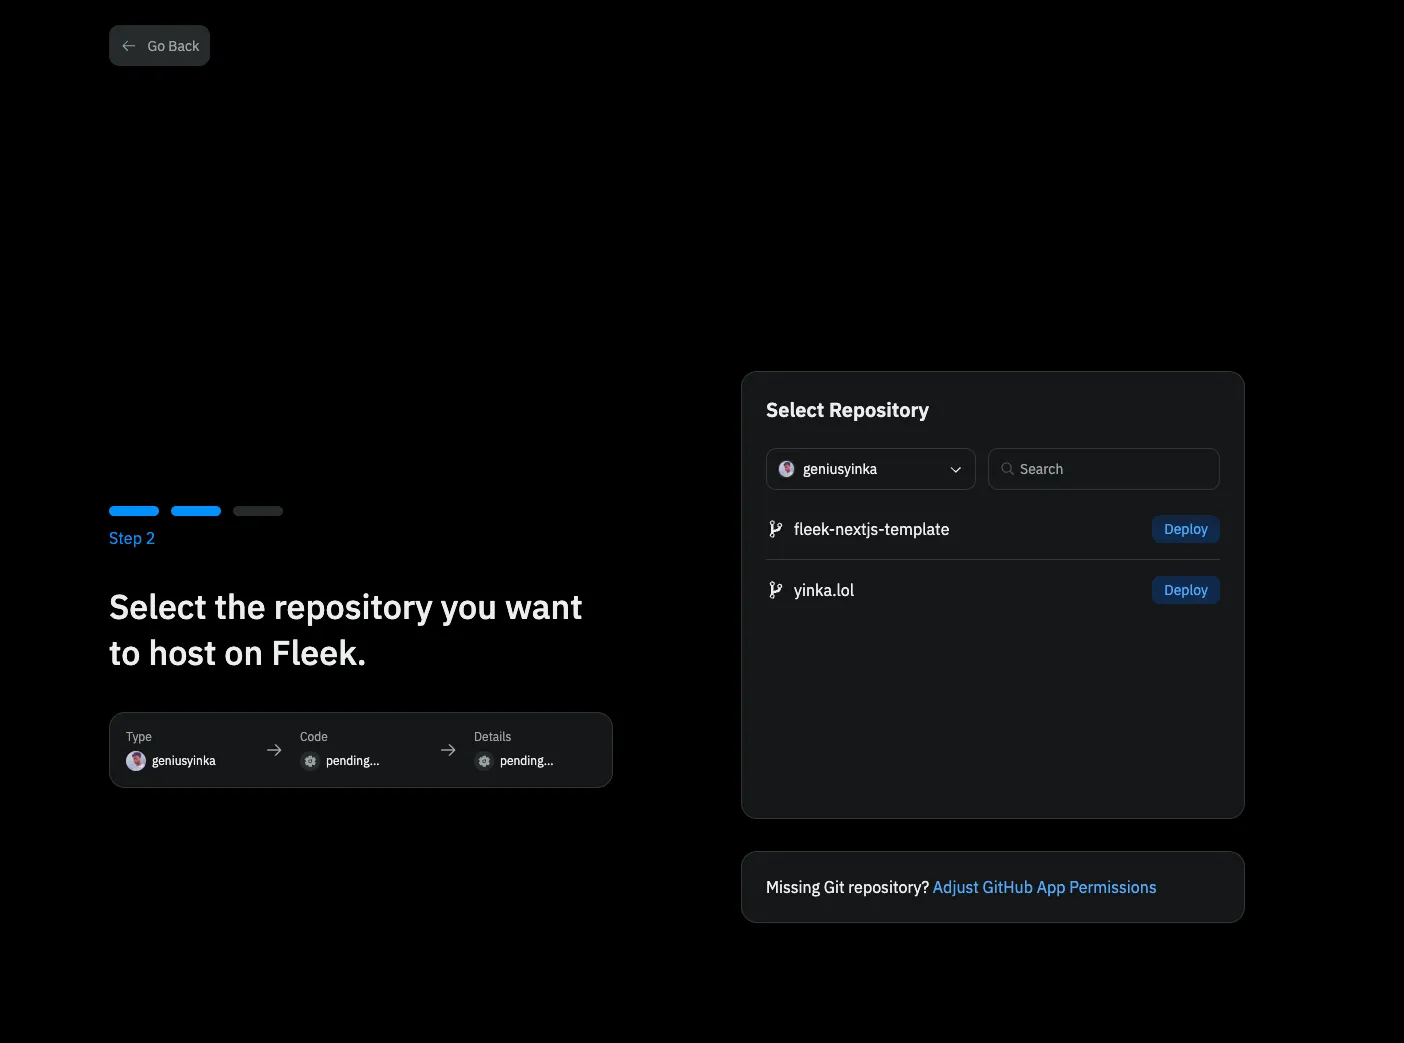This screenshot has height=1043, width=1404.
Task: Select the fleek-nextjs-template repository name
Action: coord(871,529)
